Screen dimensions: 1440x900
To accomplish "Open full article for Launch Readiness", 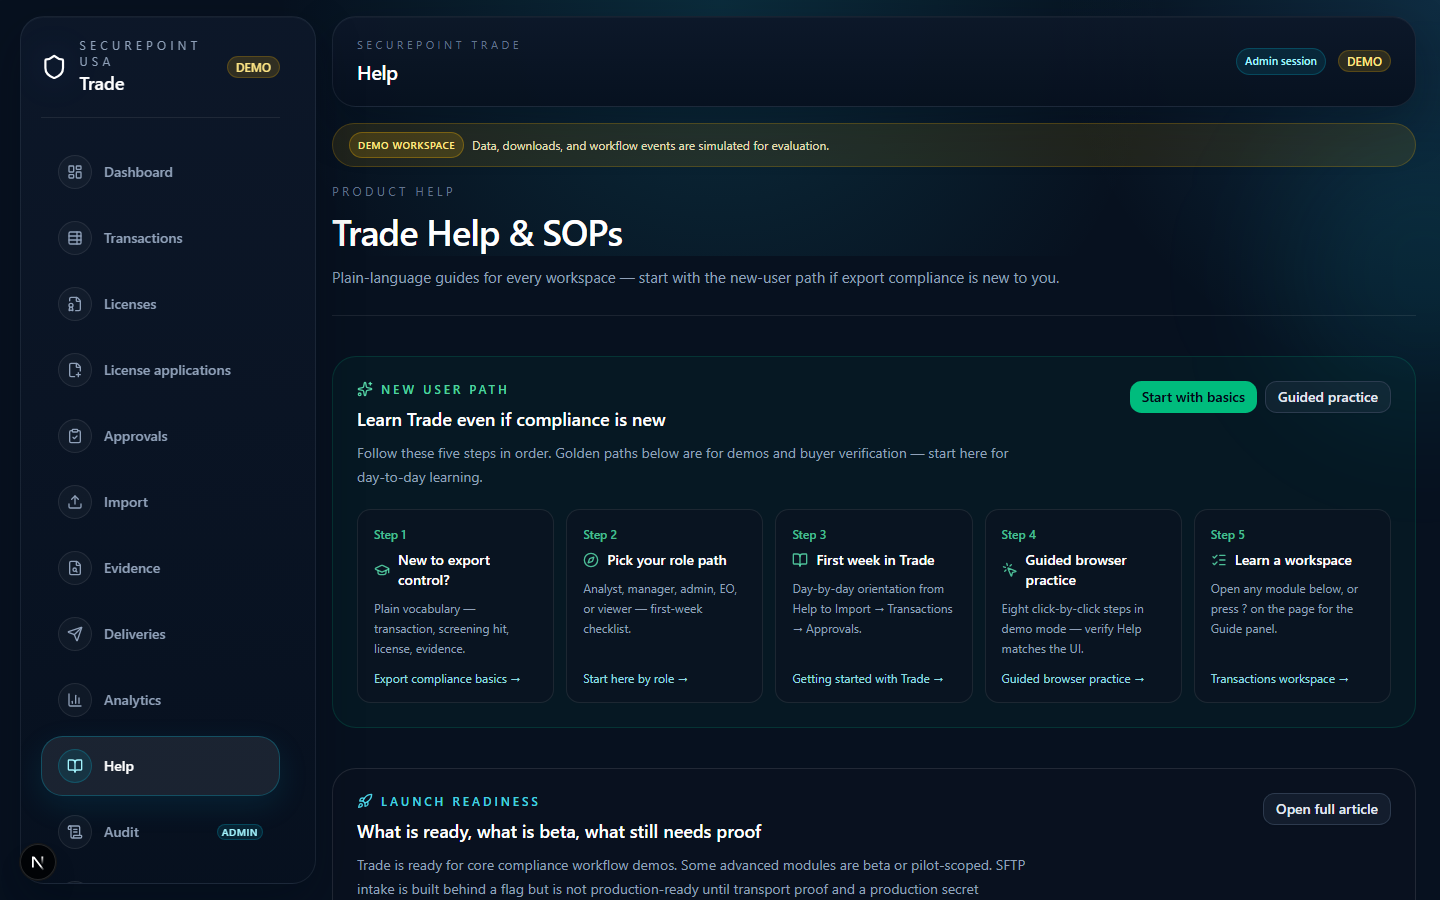I will [1326, 809].
